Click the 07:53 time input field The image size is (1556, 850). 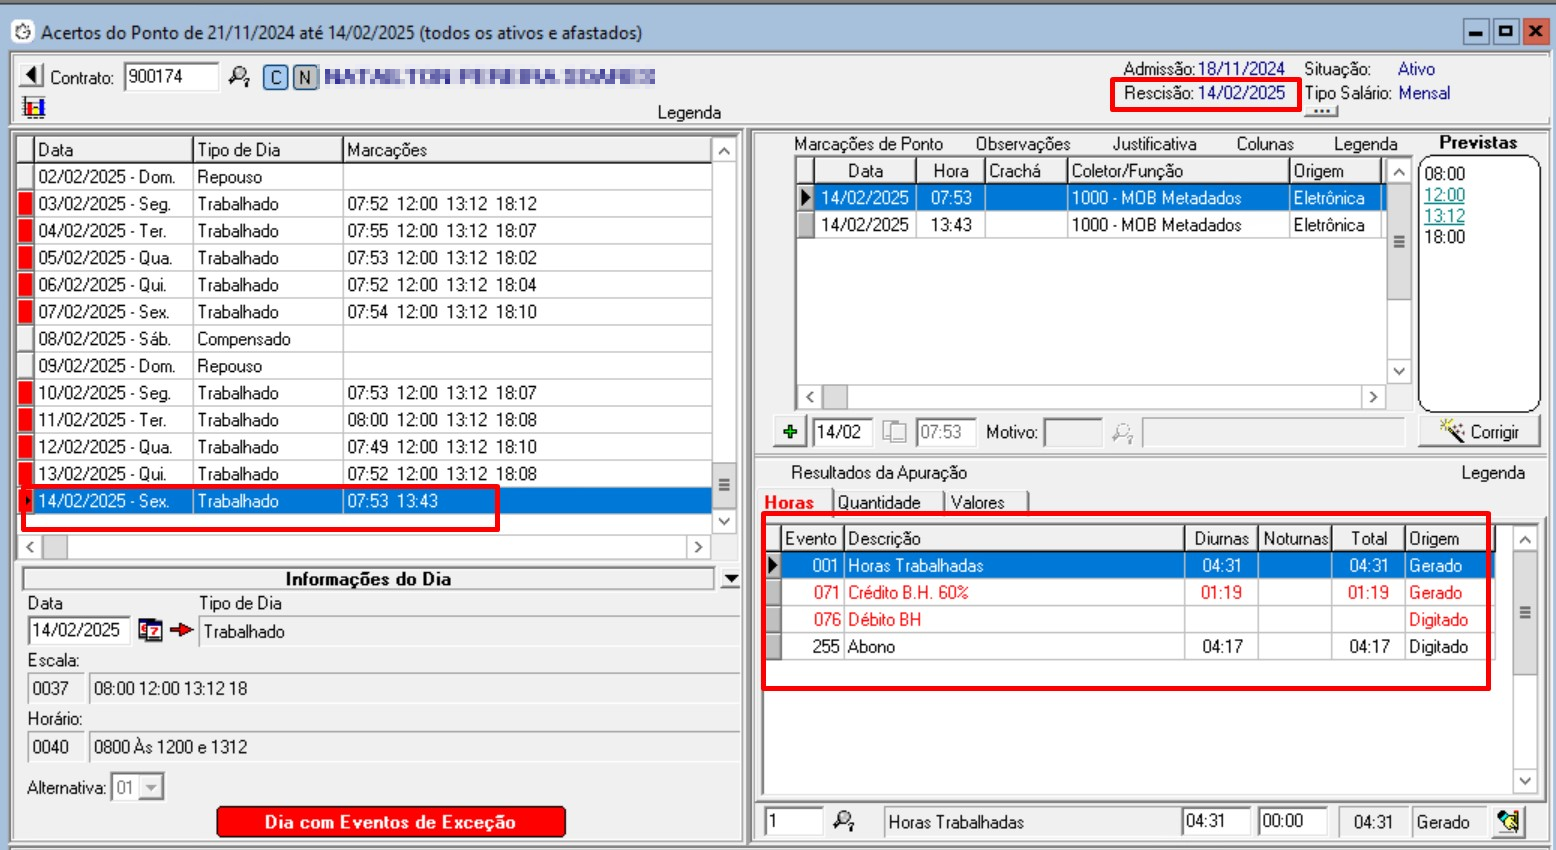[946, 432]
